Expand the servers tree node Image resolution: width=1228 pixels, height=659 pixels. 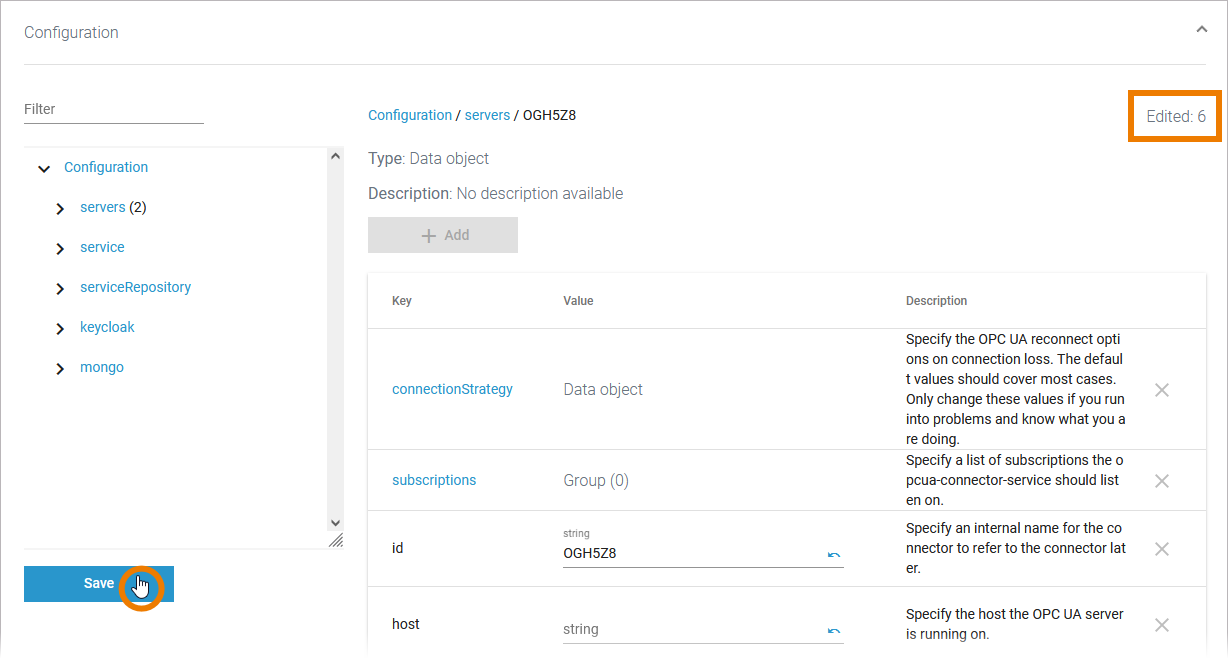(x=61, y=209)
